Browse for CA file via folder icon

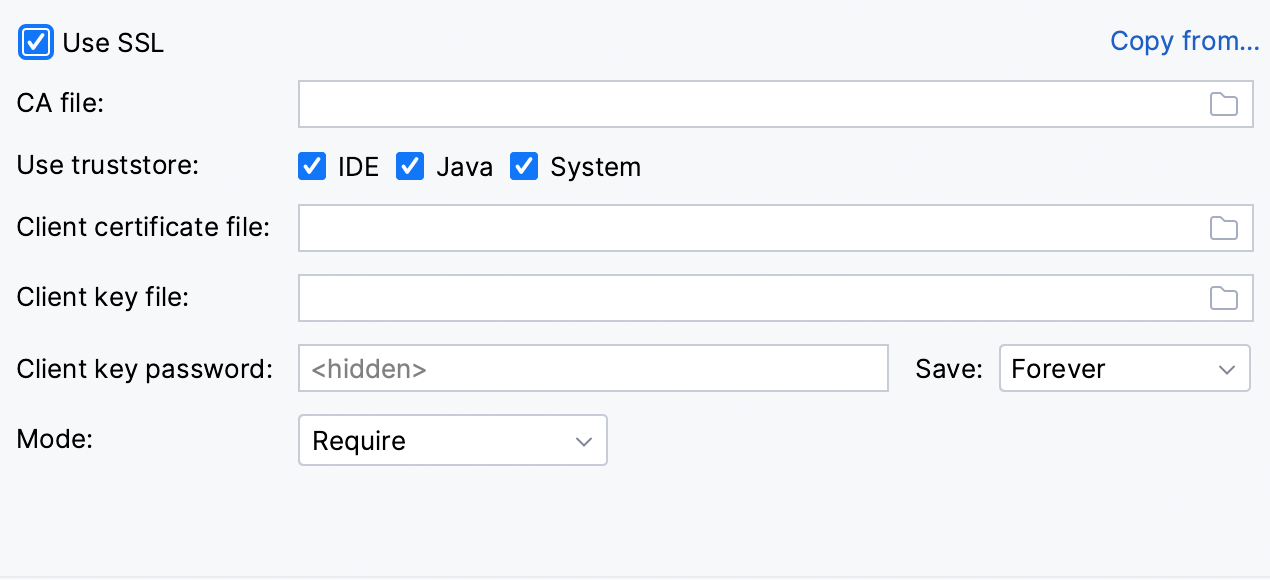tap(1223, 104)
